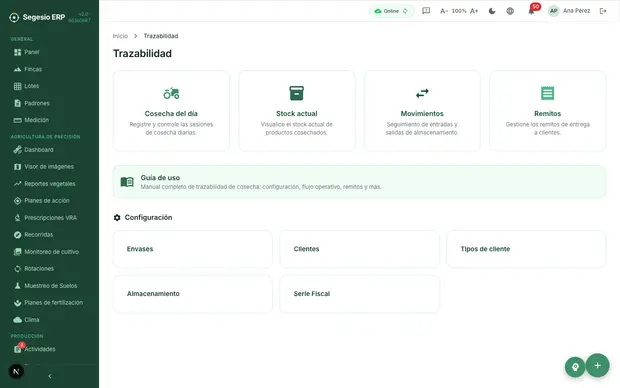620x388 pixels.
Task: Click the Recorridas compass icon
Action: pyautogui.click(x=17, y=235)
